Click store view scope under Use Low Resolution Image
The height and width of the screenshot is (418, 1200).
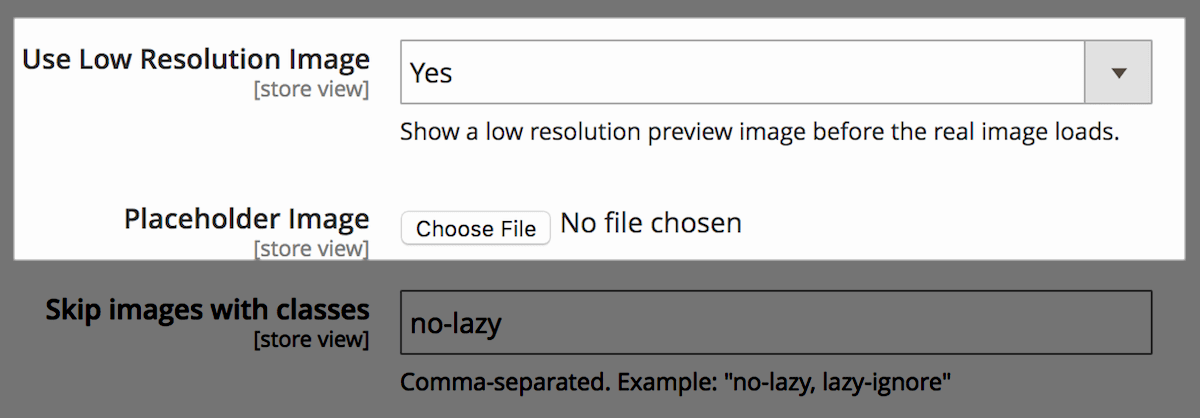point(311,91)
